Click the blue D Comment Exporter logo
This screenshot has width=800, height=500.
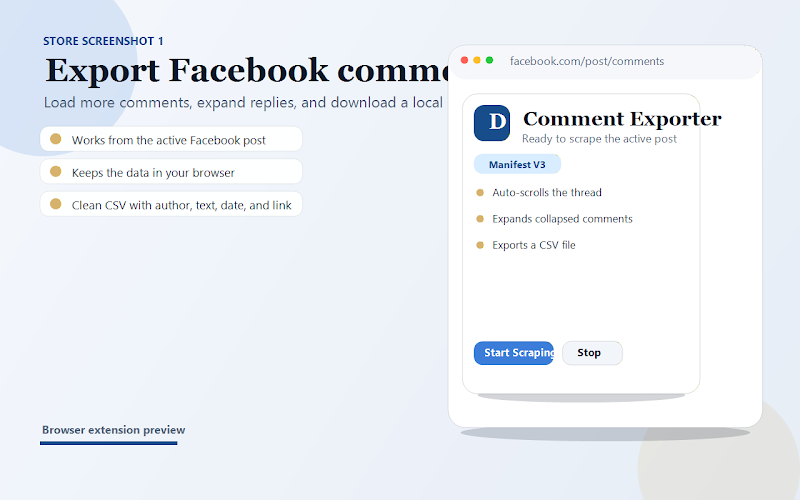[x=492, y=123]
